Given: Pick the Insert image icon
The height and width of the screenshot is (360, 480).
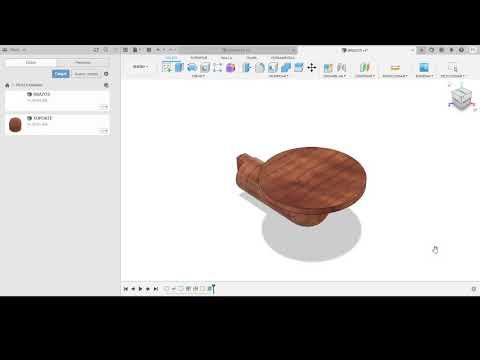Looking at the screenshot, I should (424, 68).
